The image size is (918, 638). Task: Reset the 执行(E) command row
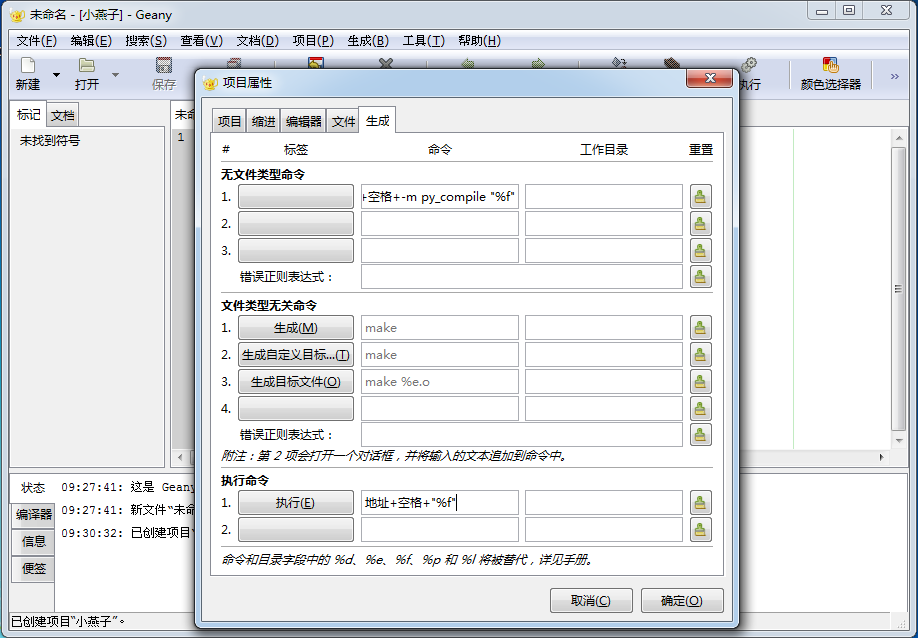tap(700, 503)
